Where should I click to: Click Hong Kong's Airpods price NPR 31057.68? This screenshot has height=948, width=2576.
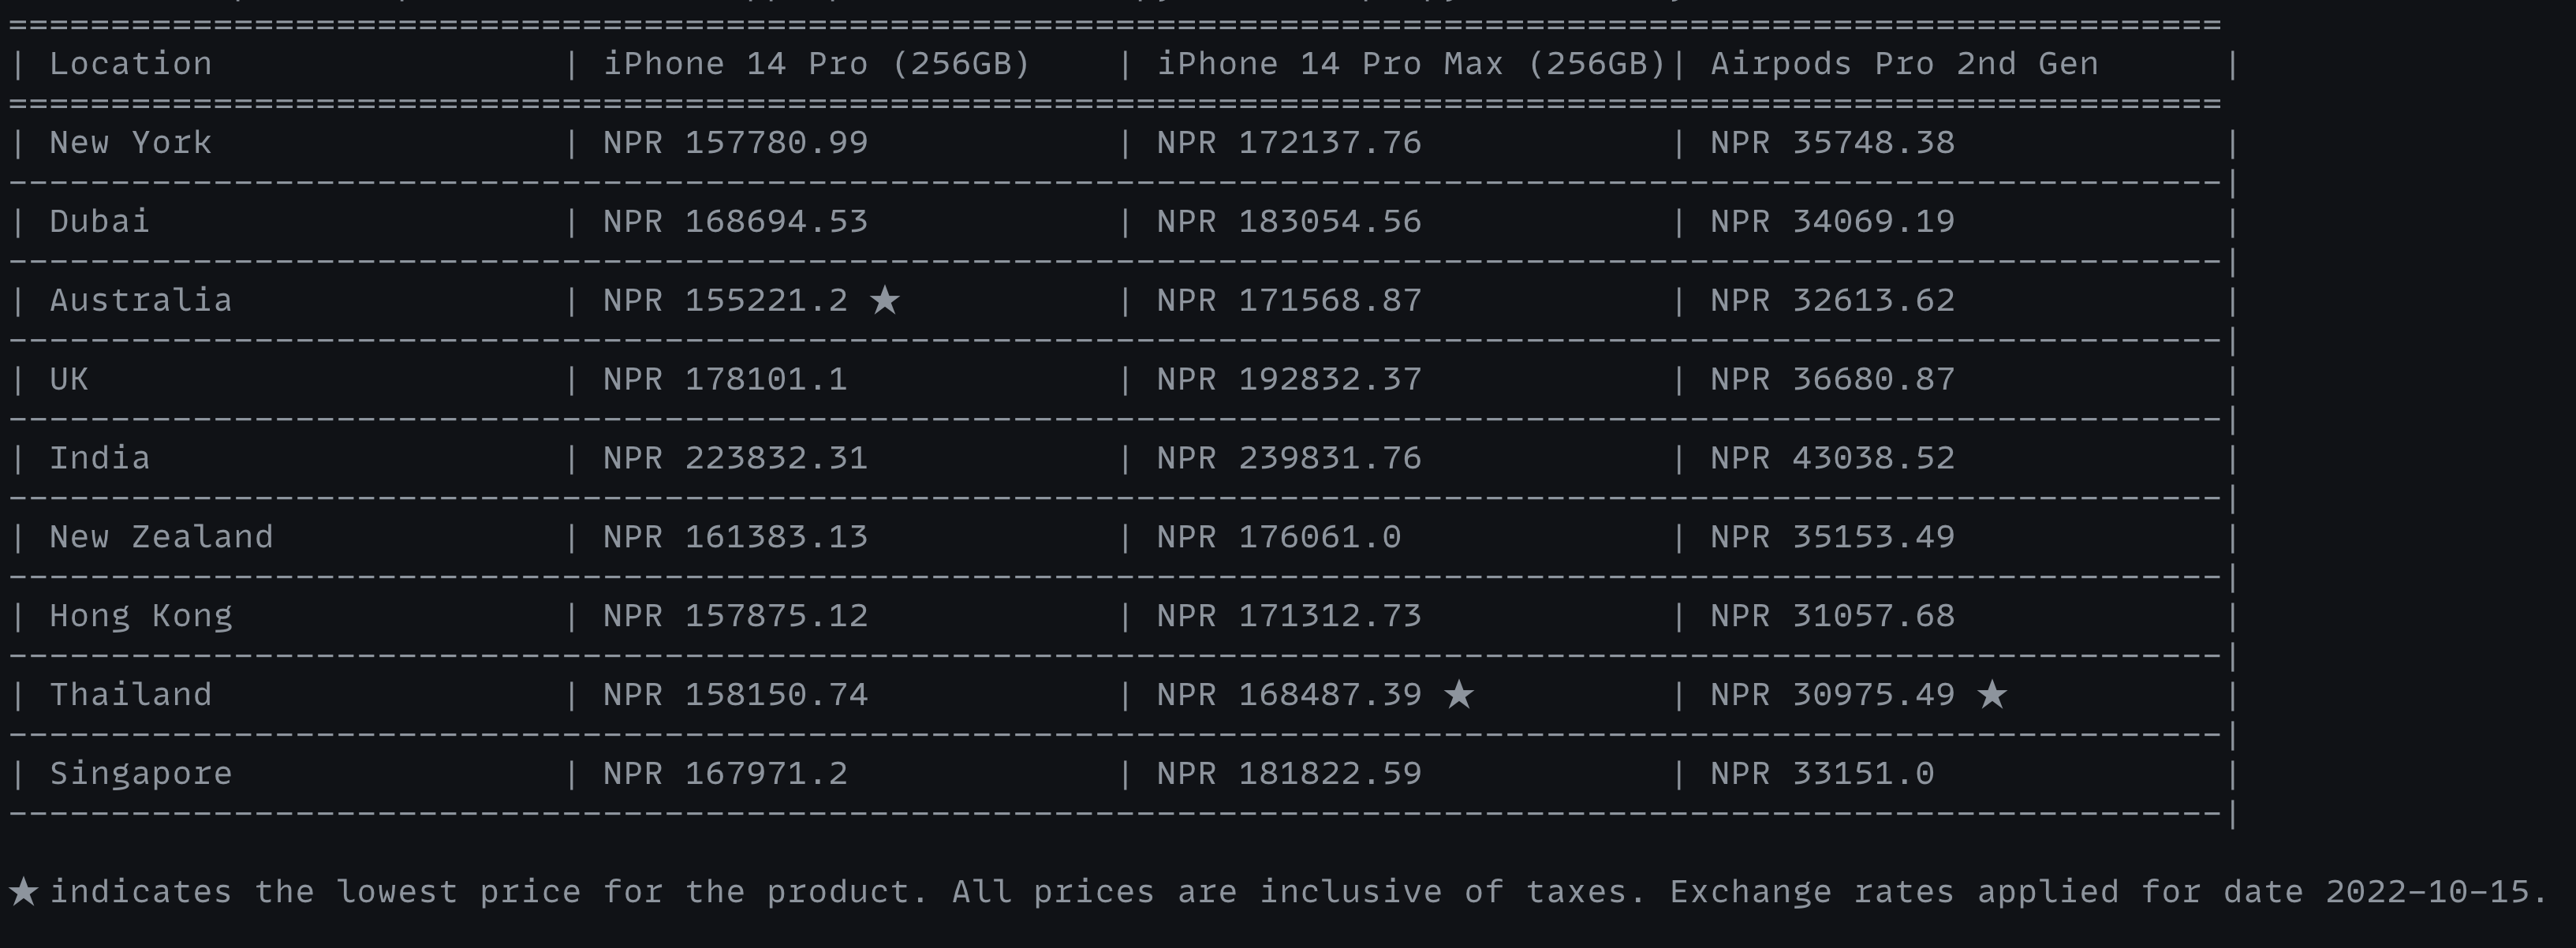(1832, 615)
